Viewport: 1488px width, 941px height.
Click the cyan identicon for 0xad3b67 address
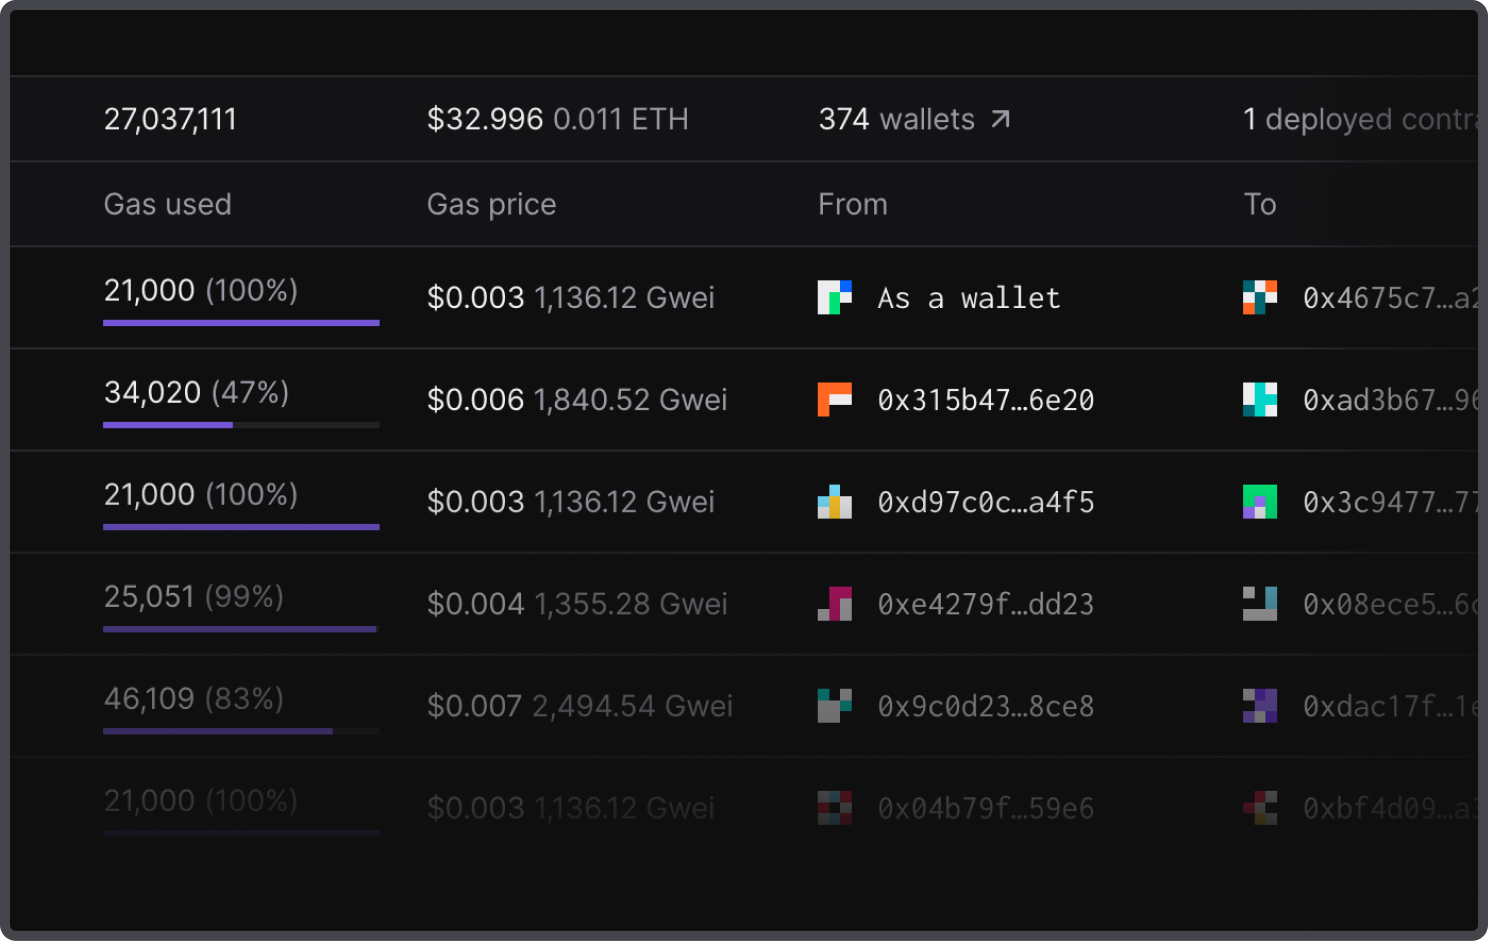[1259, 400]
